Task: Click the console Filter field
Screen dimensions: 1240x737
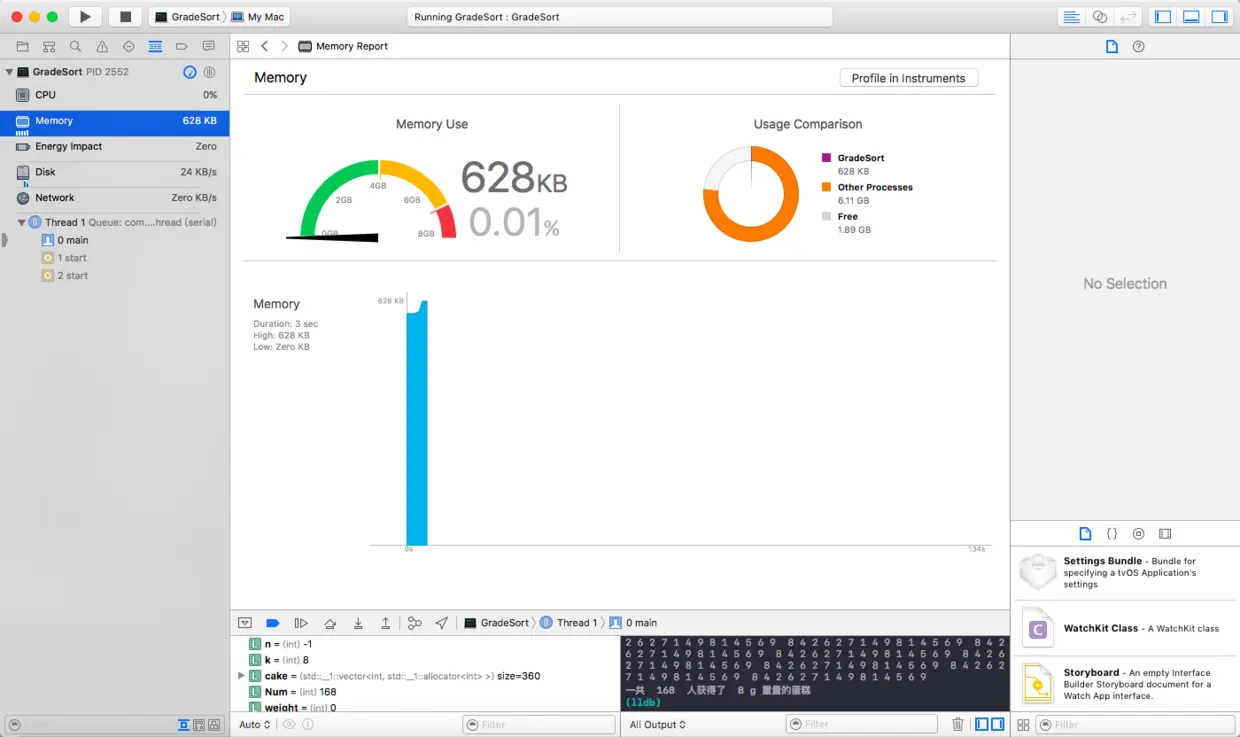Action: click(861, 724)
